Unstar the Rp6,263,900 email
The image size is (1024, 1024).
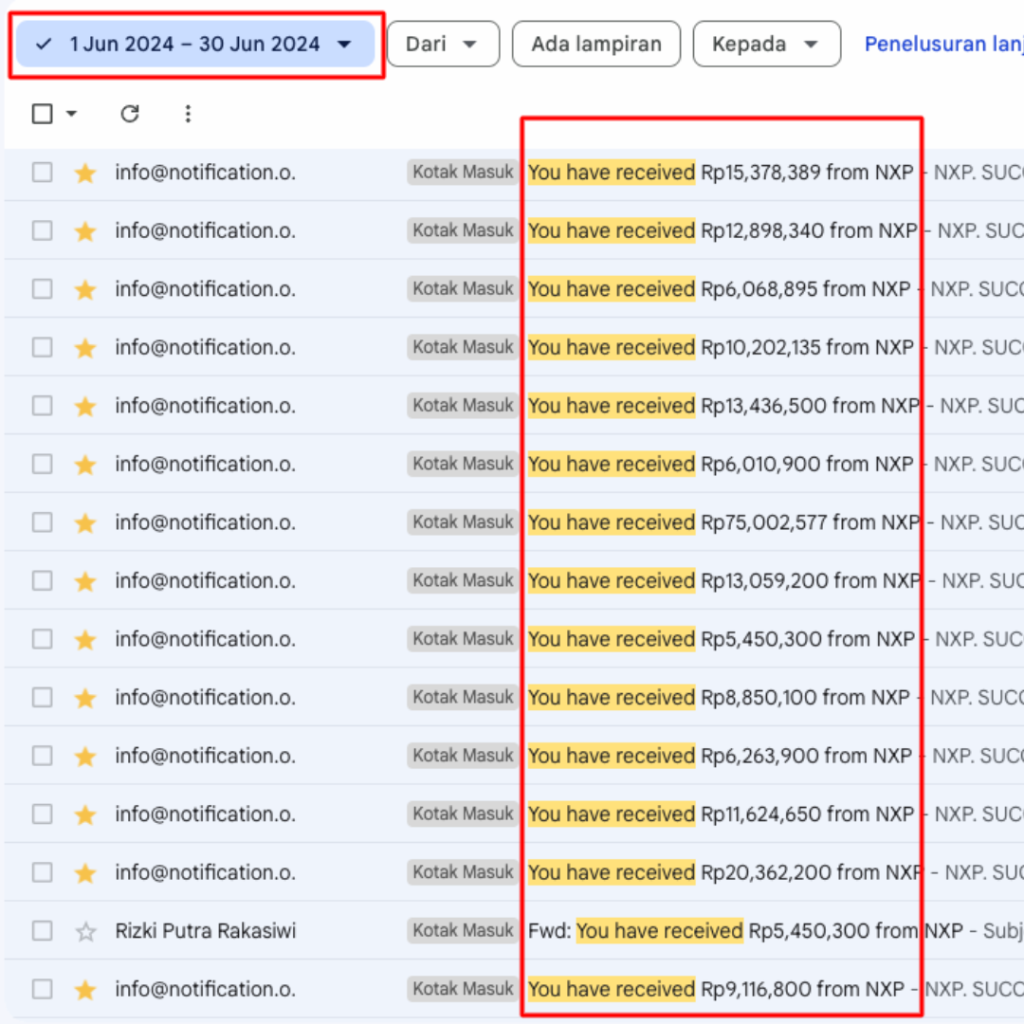tap(86, 756)
